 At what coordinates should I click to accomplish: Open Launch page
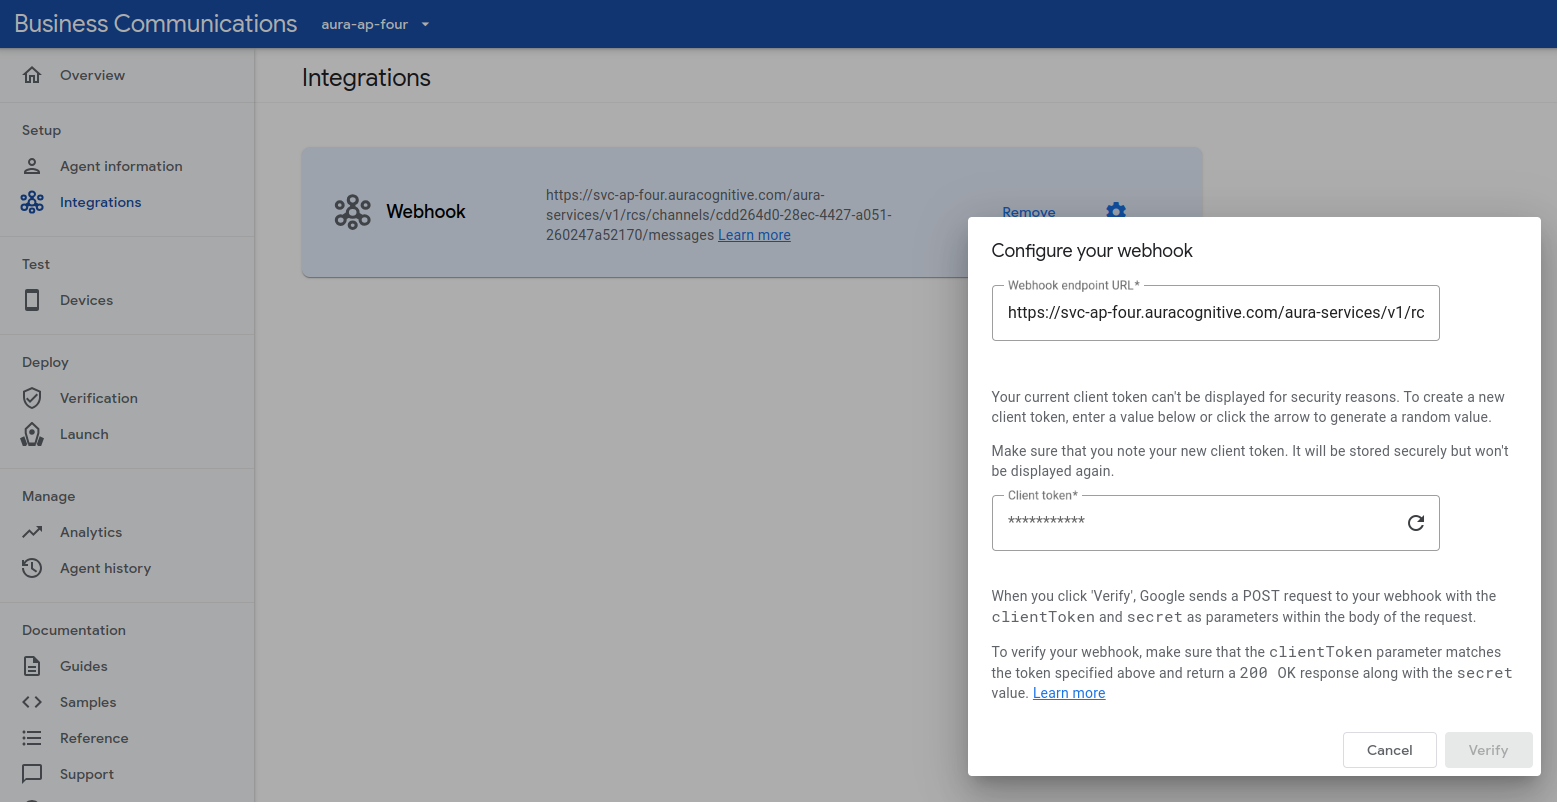(x=84, y=434)
